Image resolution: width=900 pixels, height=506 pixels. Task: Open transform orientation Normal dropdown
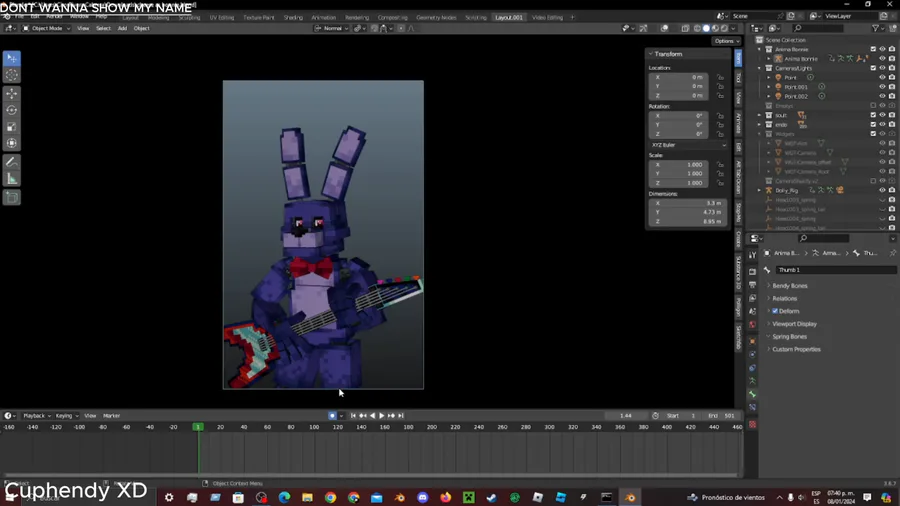pyautogui.click(x=332, y=28)
